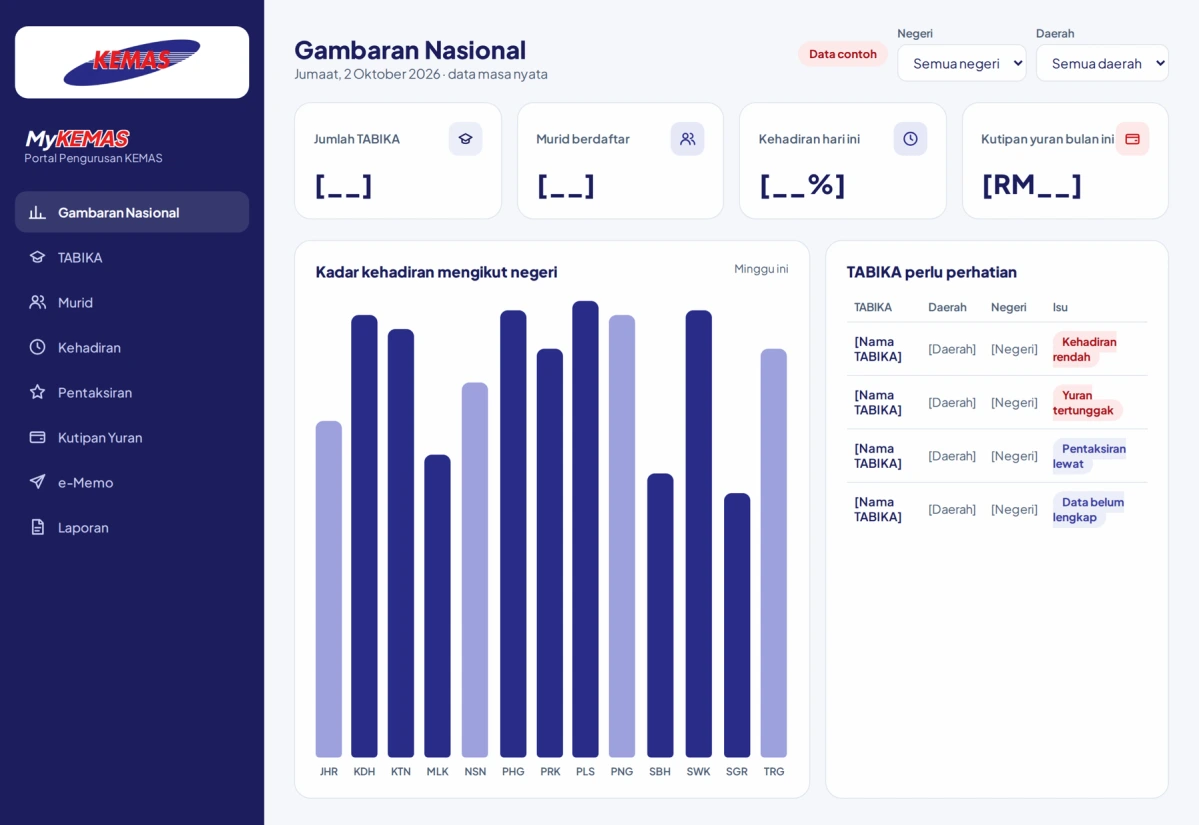Image resolution: width=1199 pixels, height=825 pixels.
Task: Open the e-Memo page
Action: tap(132, 482)
